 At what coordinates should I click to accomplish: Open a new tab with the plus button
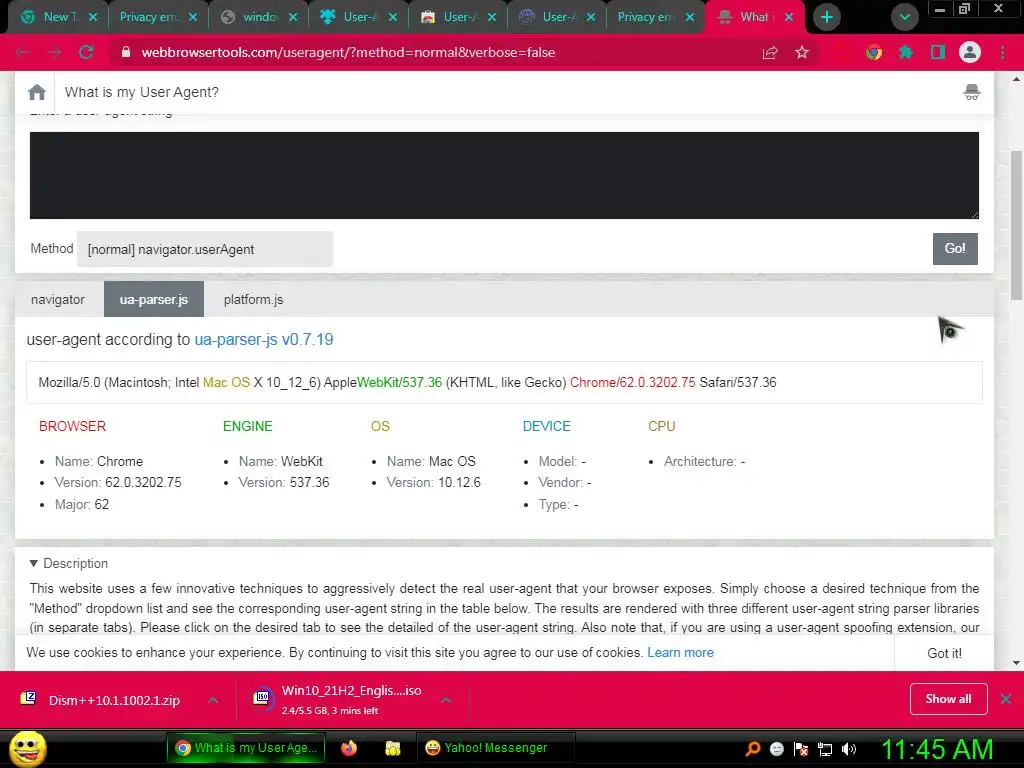pyautogui.click(x=827, y=17)
